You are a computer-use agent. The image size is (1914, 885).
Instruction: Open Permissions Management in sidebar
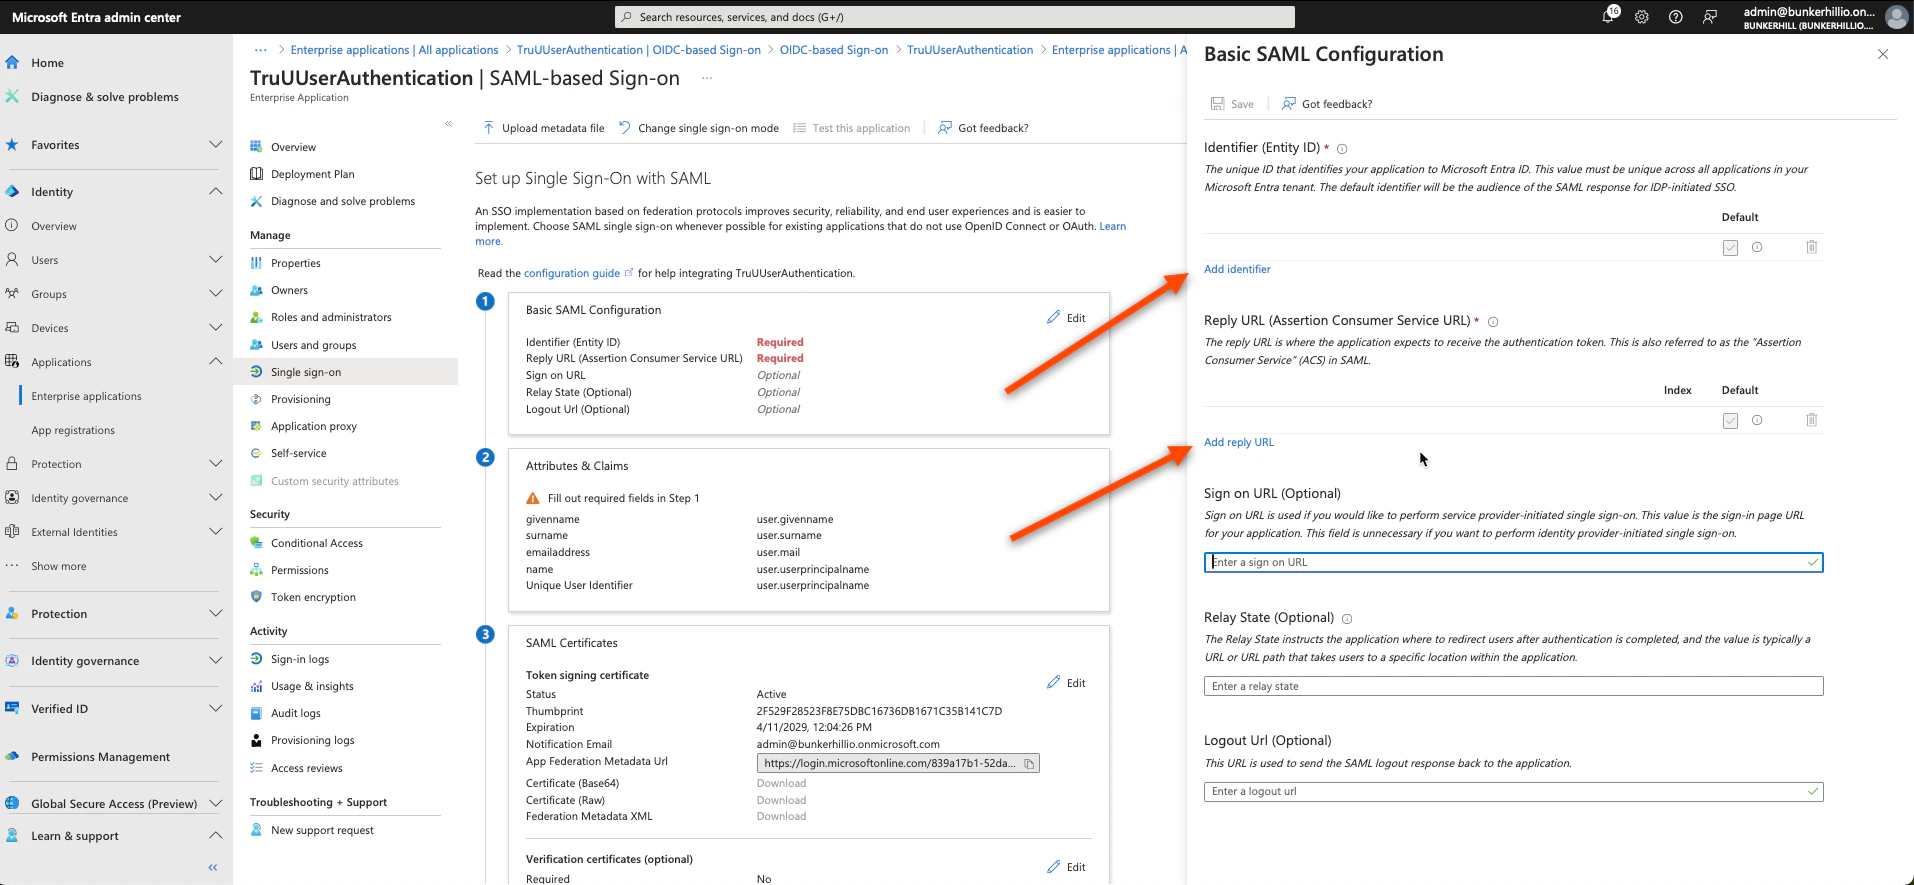coord(100,757)
